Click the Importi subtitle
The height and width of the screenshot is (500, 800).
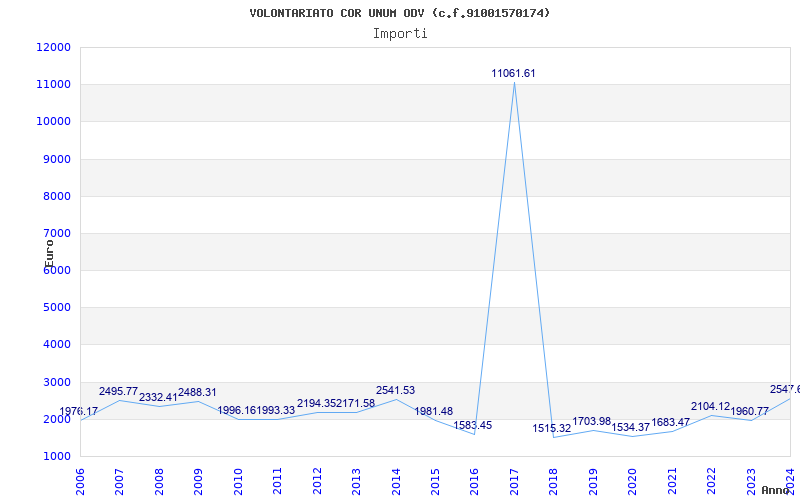click(x=400, y=34)
